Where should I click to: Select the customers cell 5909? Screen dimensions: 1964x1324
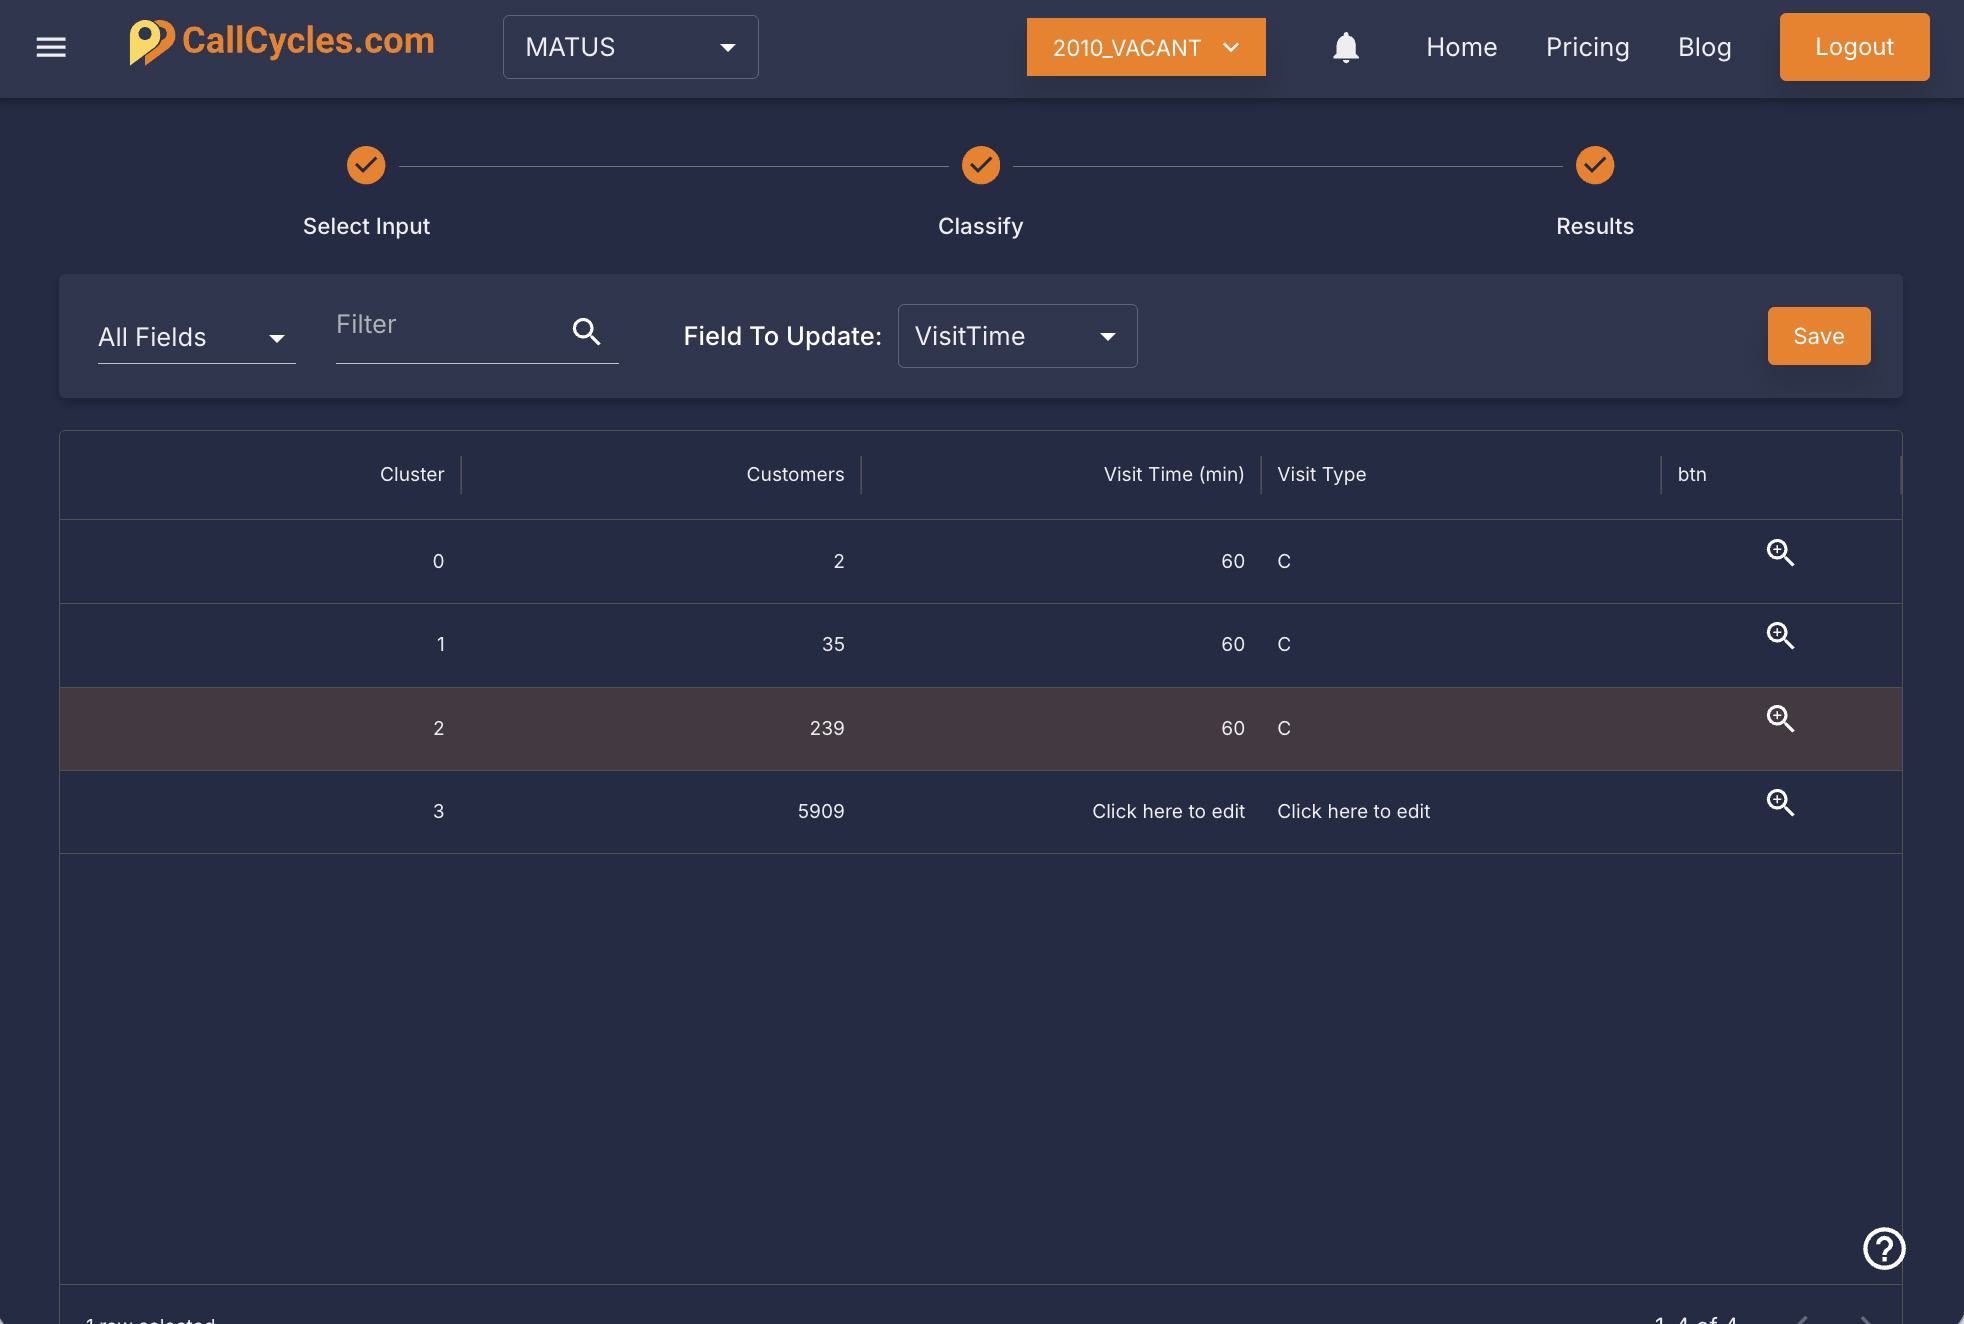point(821,812)
